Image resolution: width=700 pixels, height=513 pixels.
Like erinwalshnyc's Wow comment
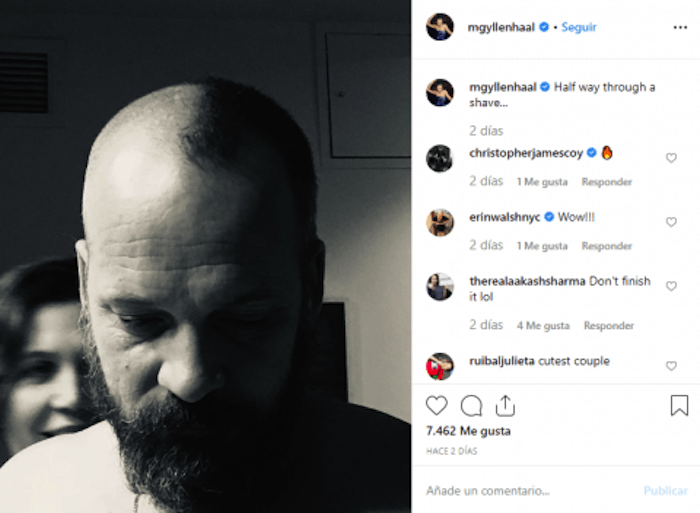click(671, 222)
